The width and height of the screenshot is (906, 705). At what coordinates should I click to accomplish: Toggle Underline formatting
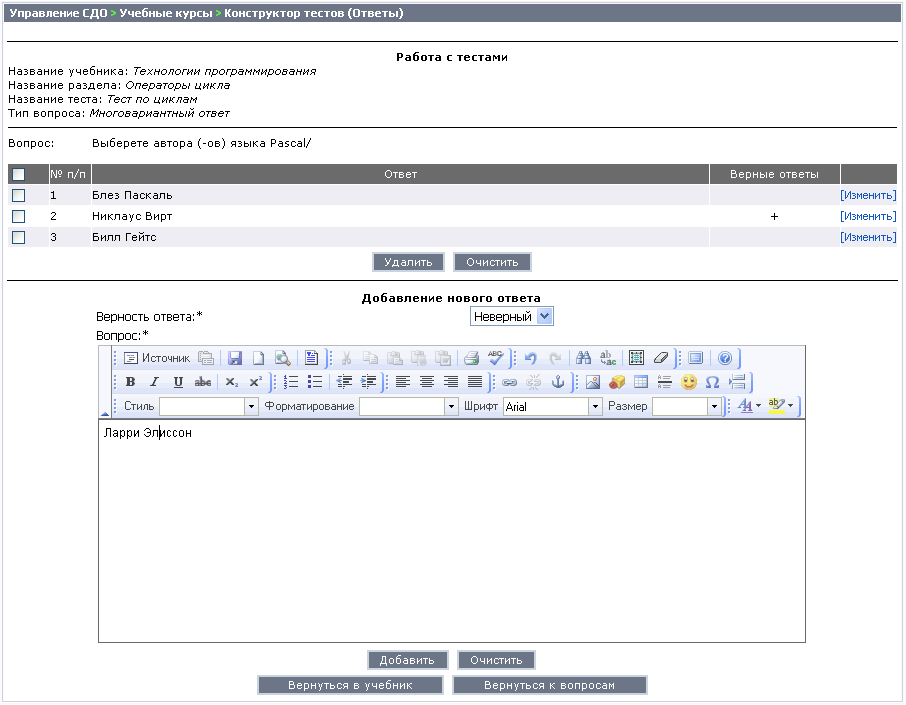pyautogui.click(x=178, y=382)
